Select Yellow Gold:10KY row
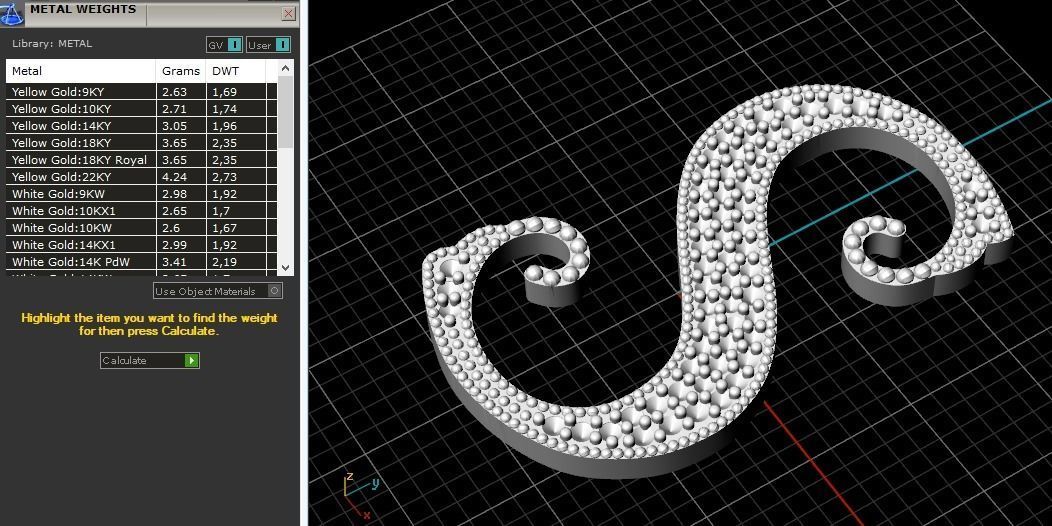Image resolution: width=1052 pixels, height=526 pixels. coord(142,109)
